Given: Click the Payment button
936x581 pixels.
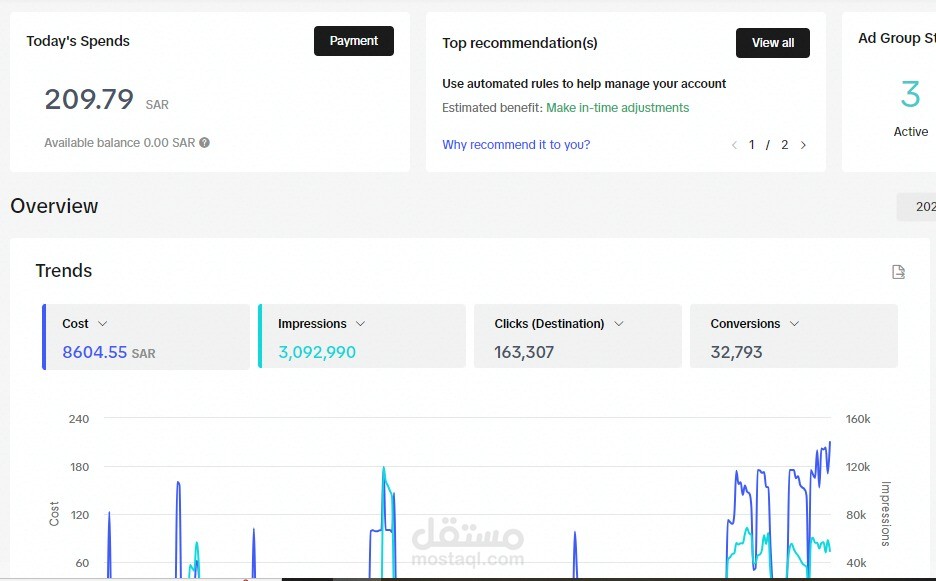Looking at the screenshot, I should pyautogui.click(x=353, y=41).
